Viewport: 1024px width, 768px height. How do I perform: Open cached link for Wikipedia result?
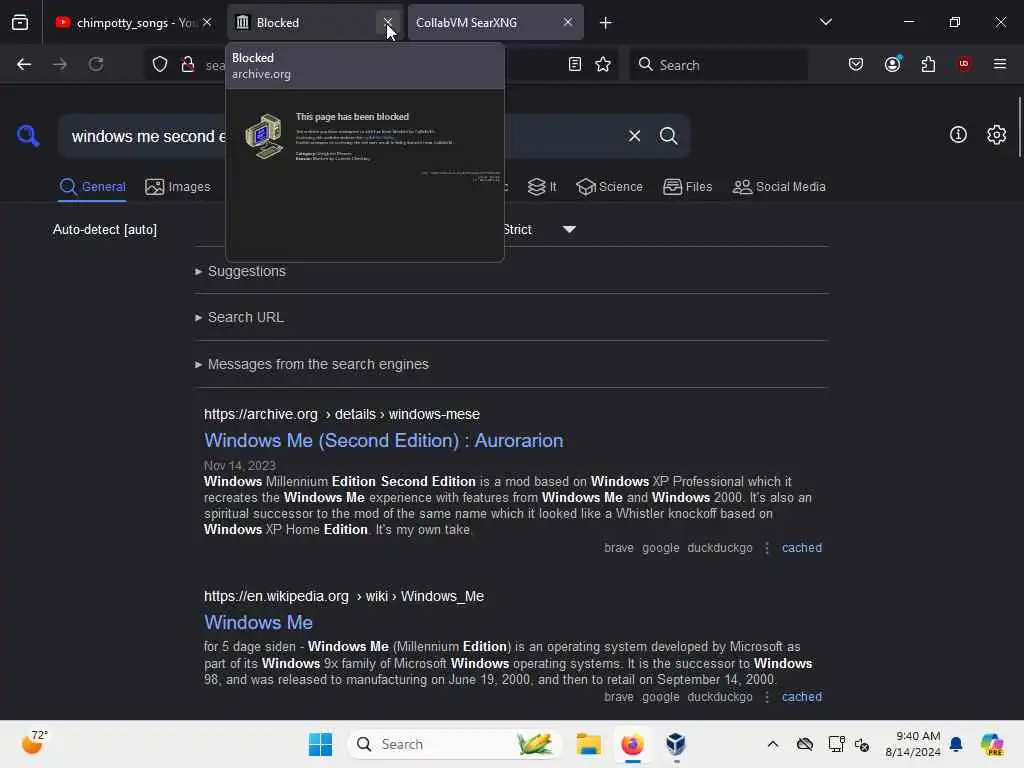pos(801,697)
